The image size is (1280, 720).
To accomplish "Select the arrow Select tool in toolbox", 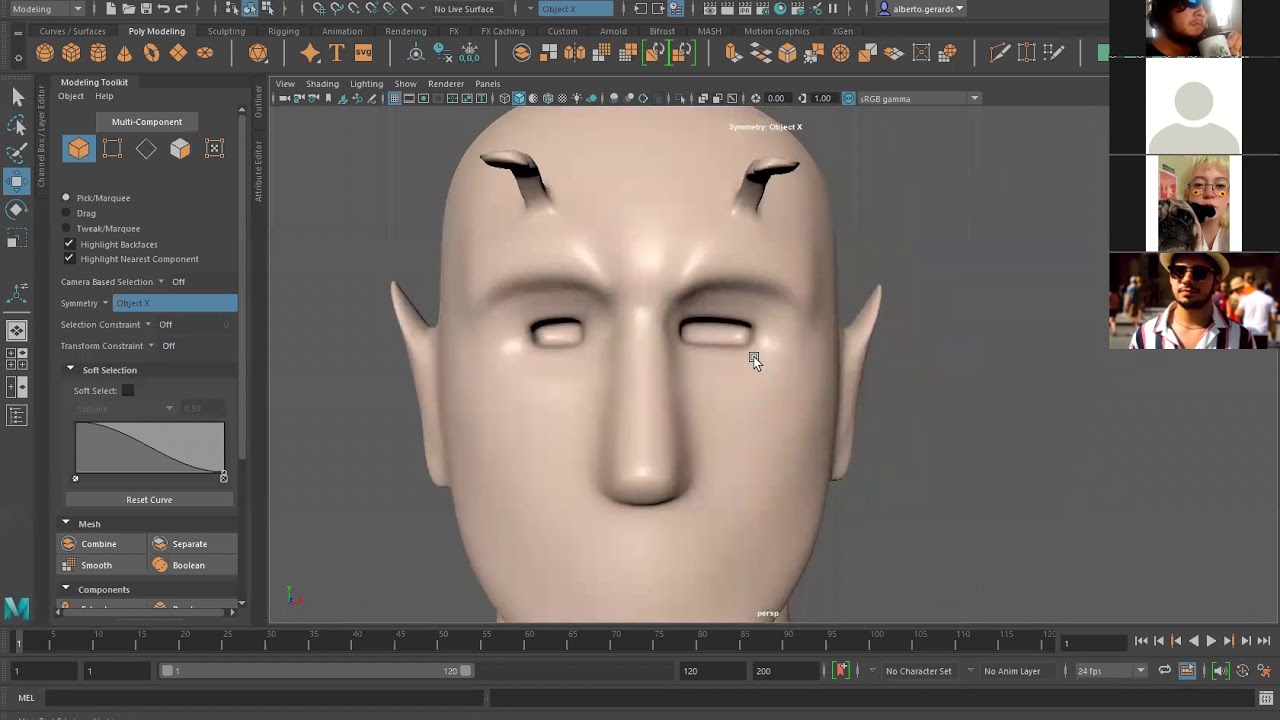I will pyautogui.click(x=17, y=97).
